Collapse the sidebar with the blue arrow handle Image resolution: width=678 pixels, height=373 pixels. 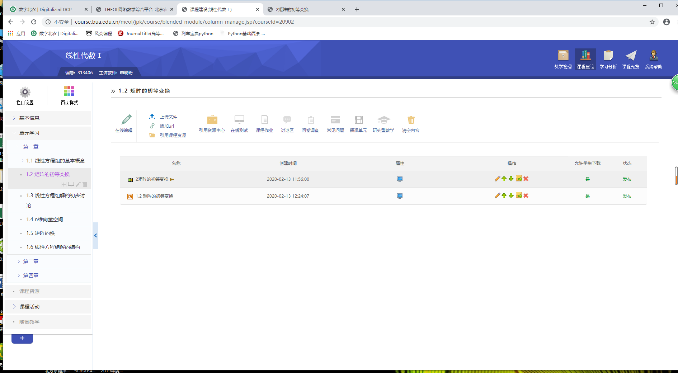pyautogui.click(x=96, y=235)
